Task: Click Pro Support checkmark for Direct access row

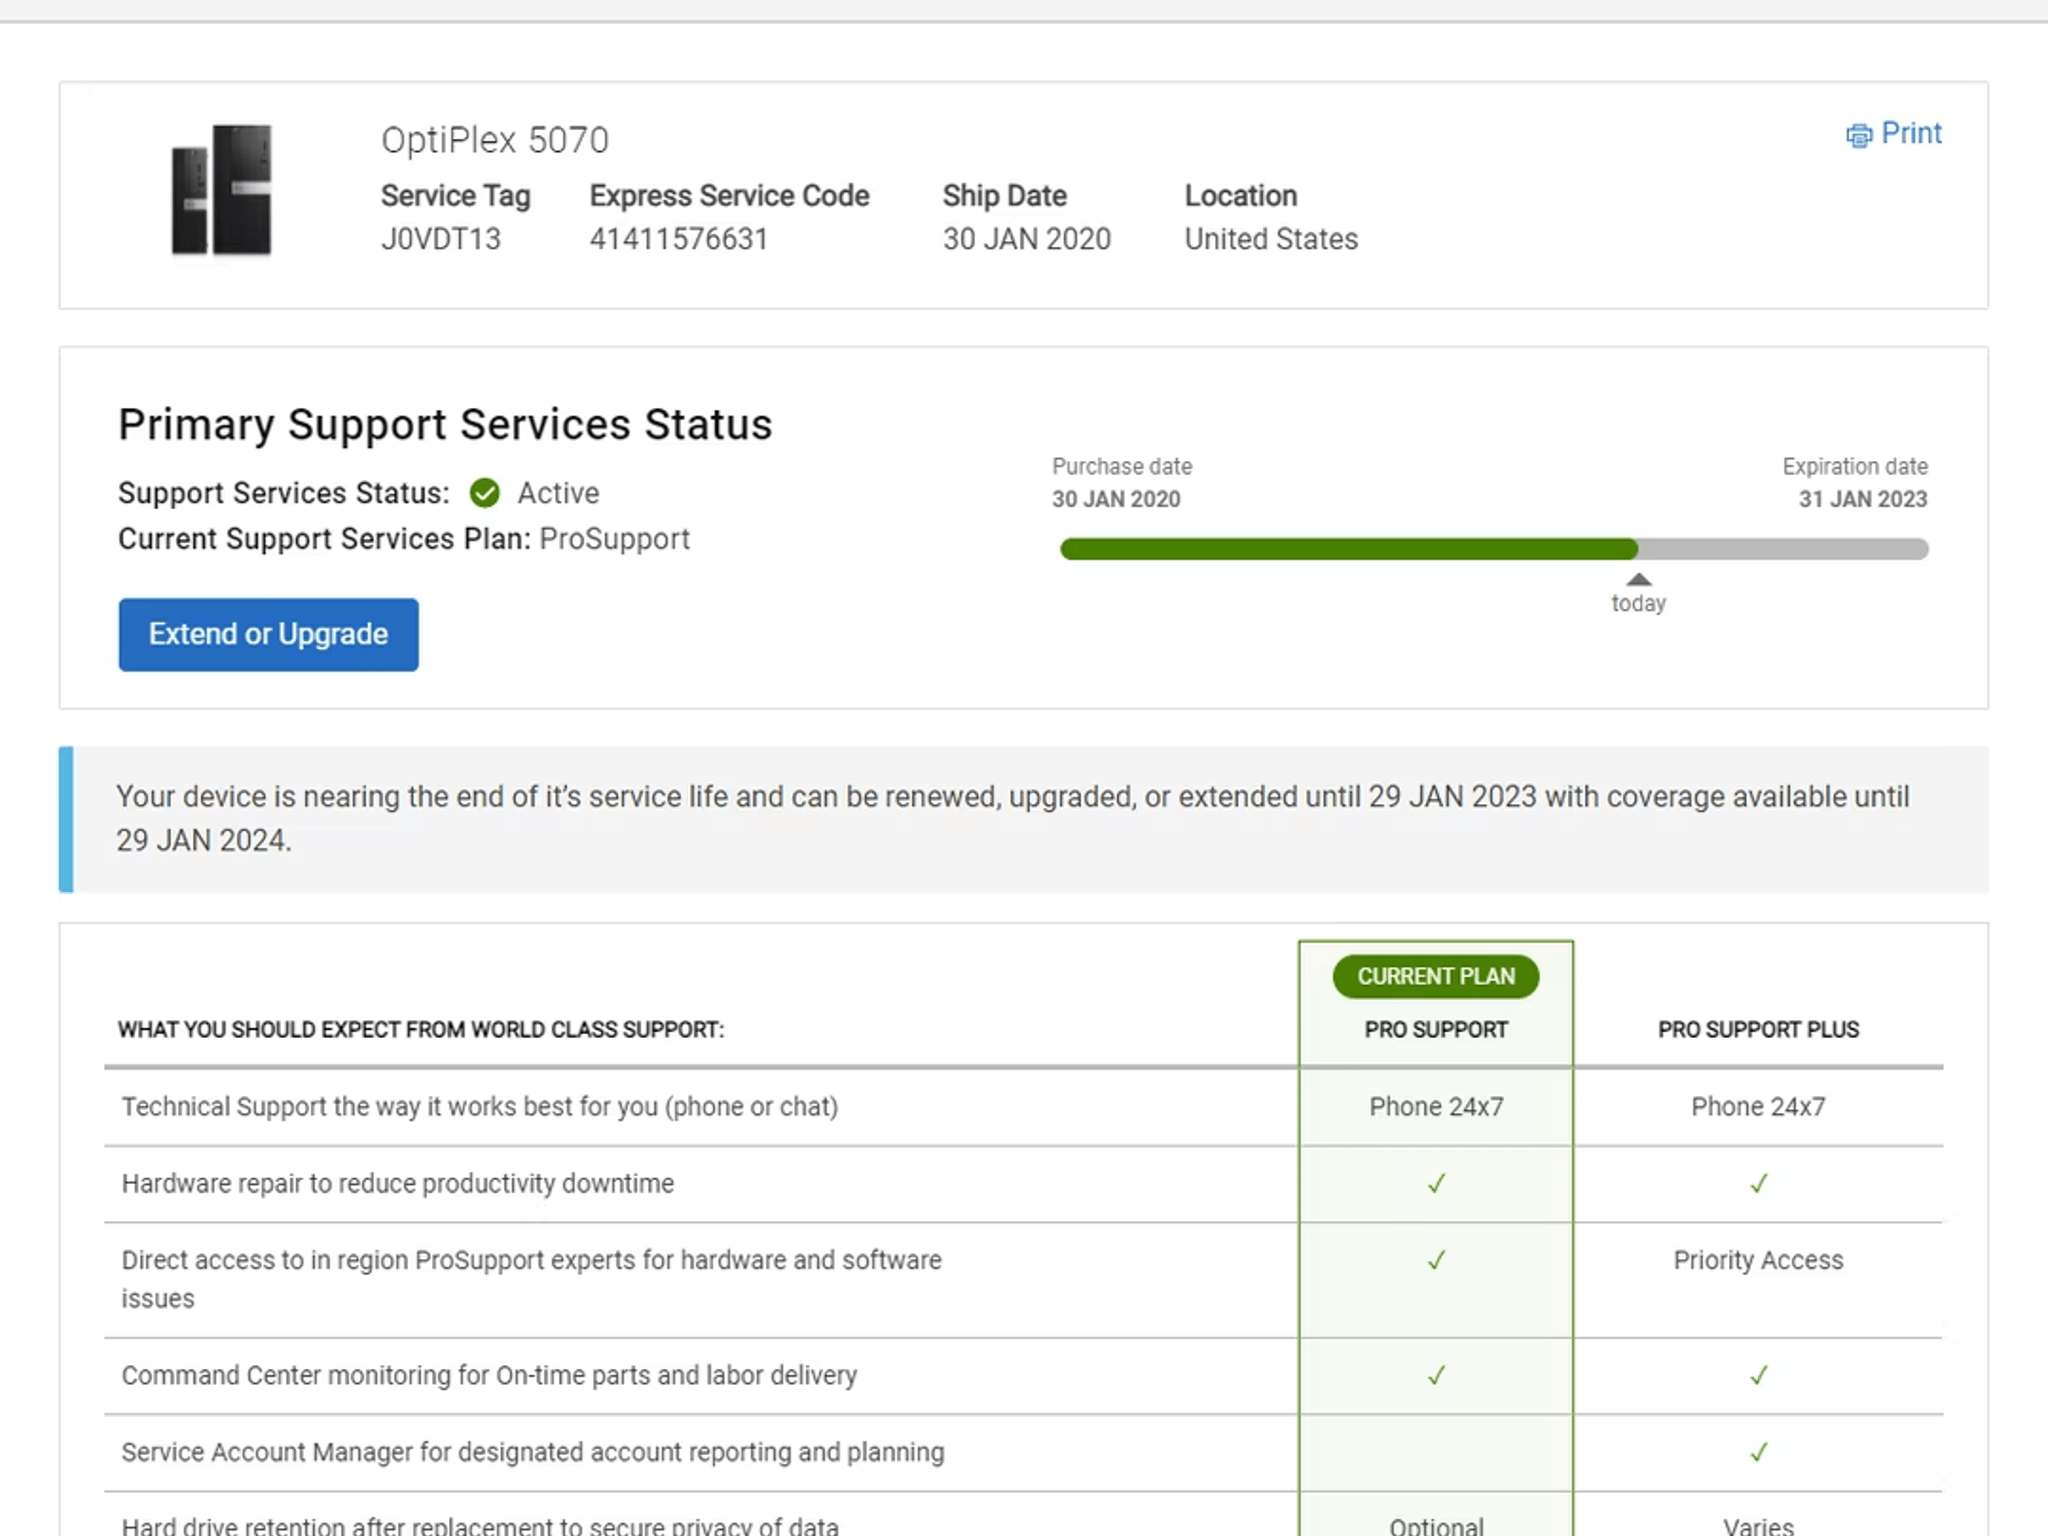Action: click(x=1436, y=1260)
